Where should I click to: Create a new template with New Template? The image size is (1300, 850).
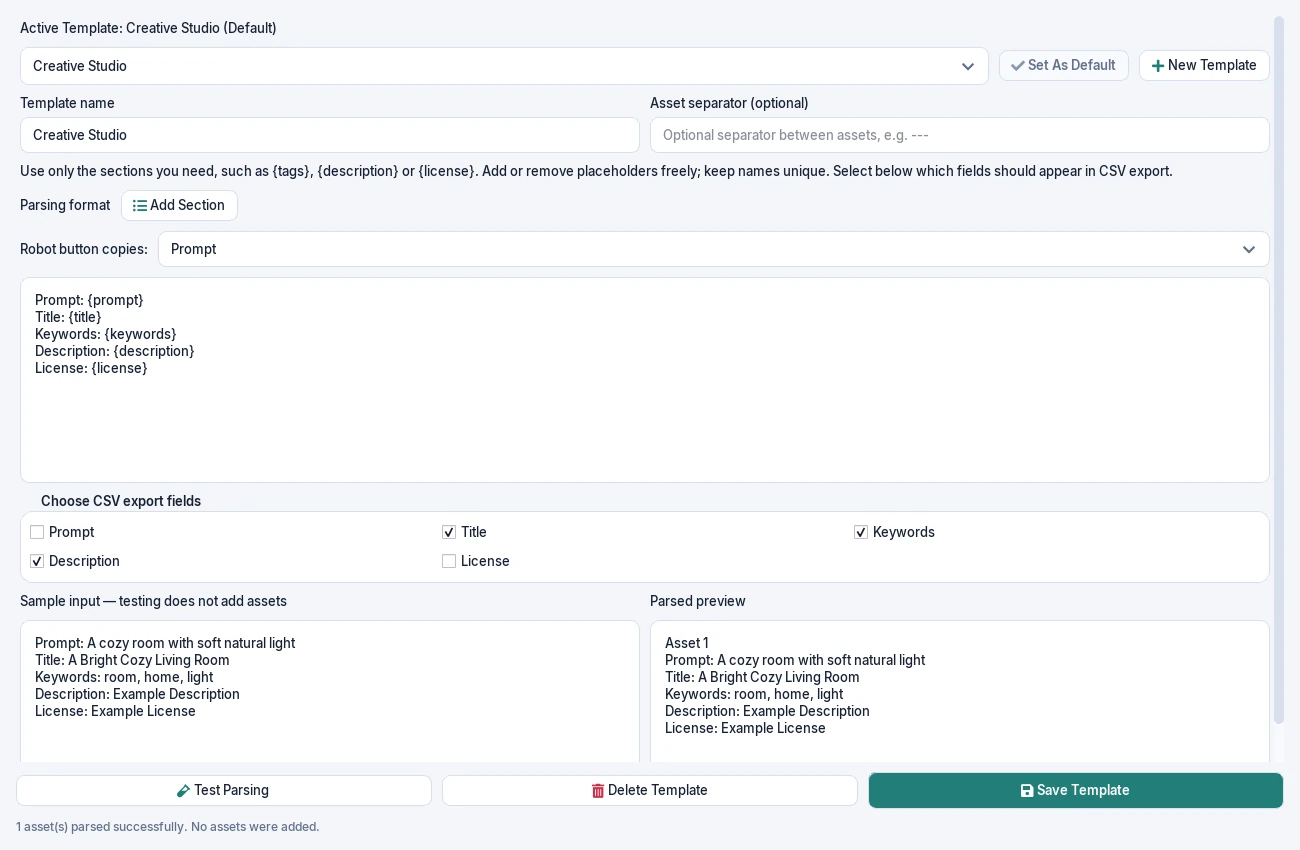[x=1204, y=66]
